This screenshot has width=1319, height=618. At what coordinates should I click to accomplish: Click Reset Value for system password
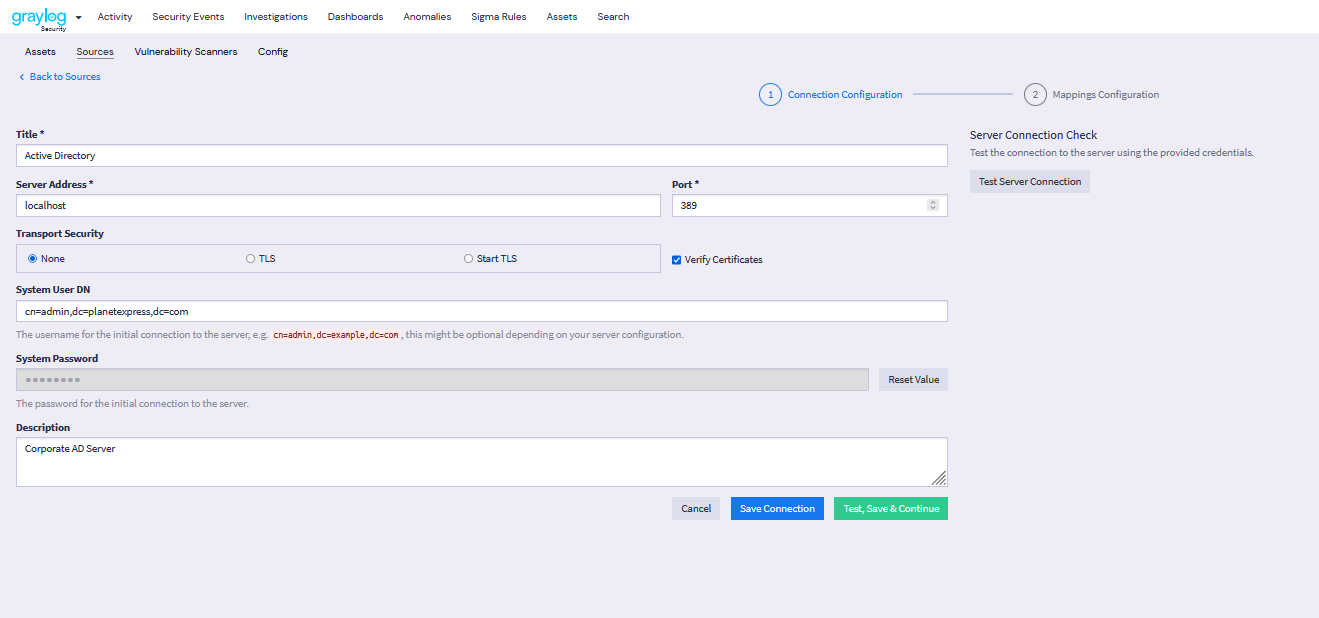[x=913, y=380]
